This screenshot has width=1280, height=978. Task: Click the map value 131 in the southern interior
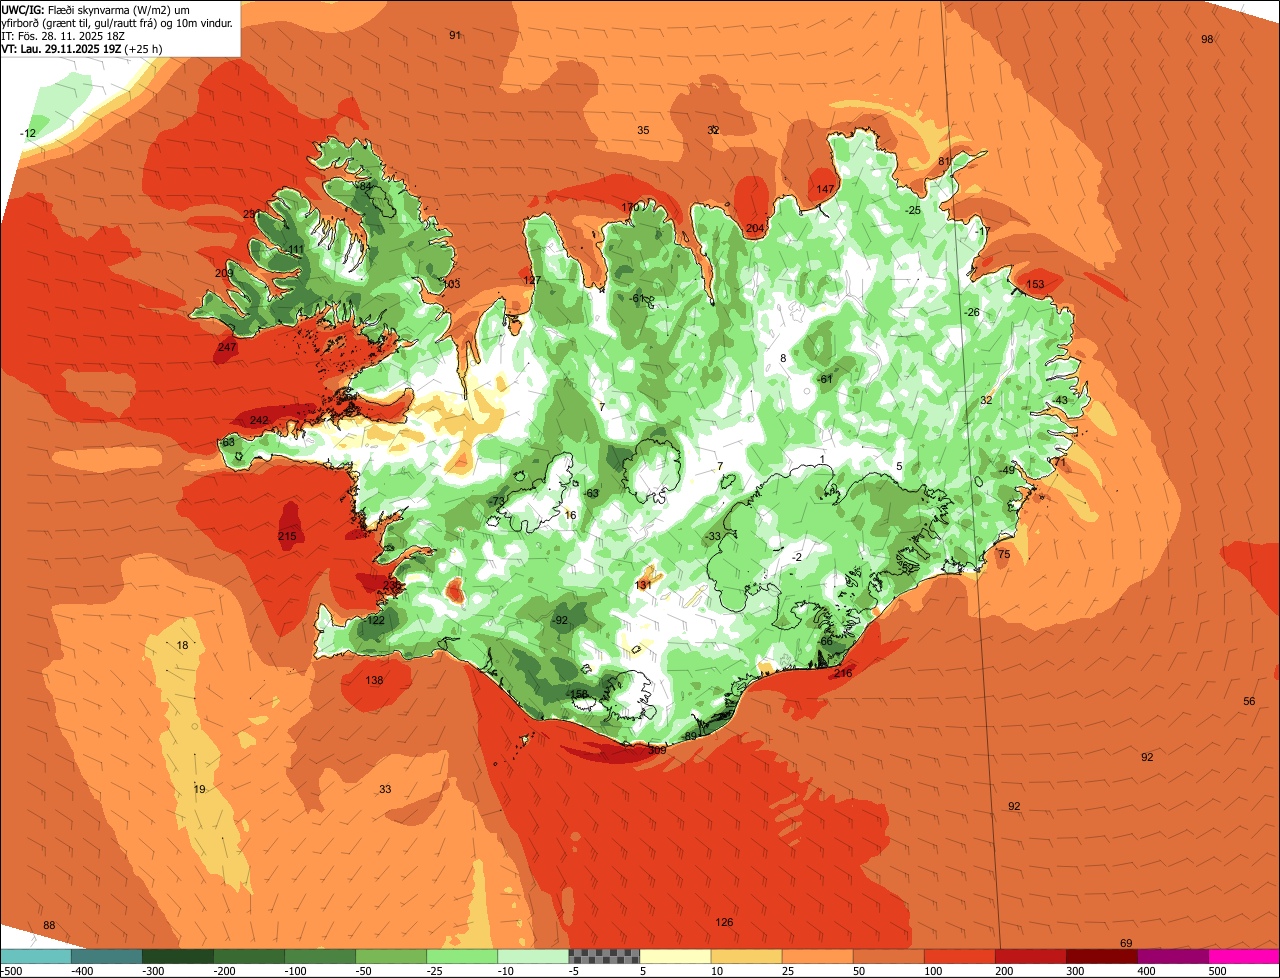tap(644, 584)
